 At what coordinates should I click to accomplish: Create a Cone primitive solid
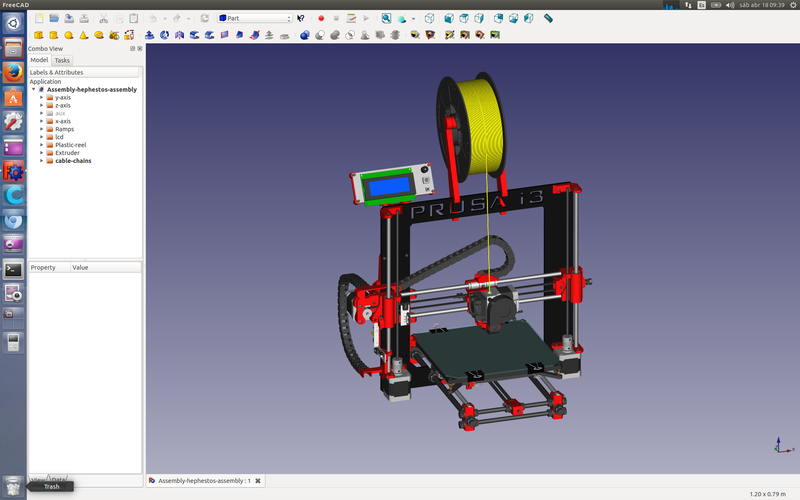[x=85, y=35]
